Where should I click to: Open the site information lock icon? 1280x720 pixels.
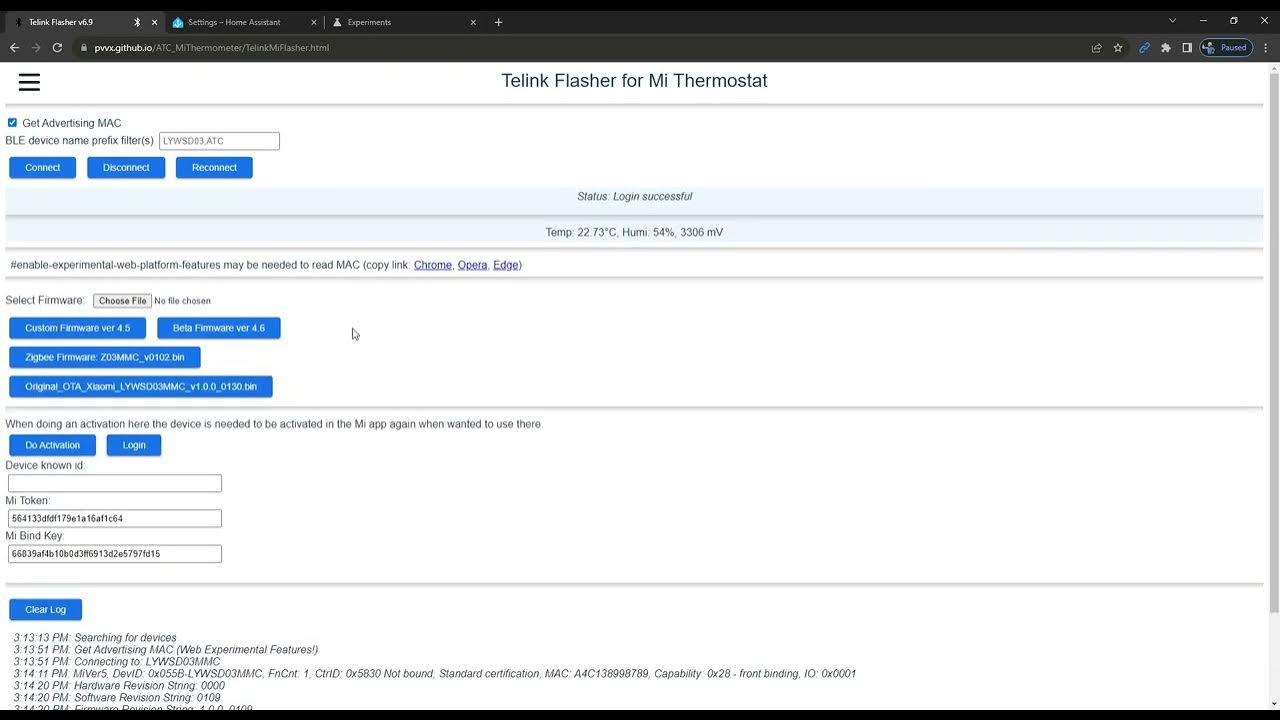(84, 47)
